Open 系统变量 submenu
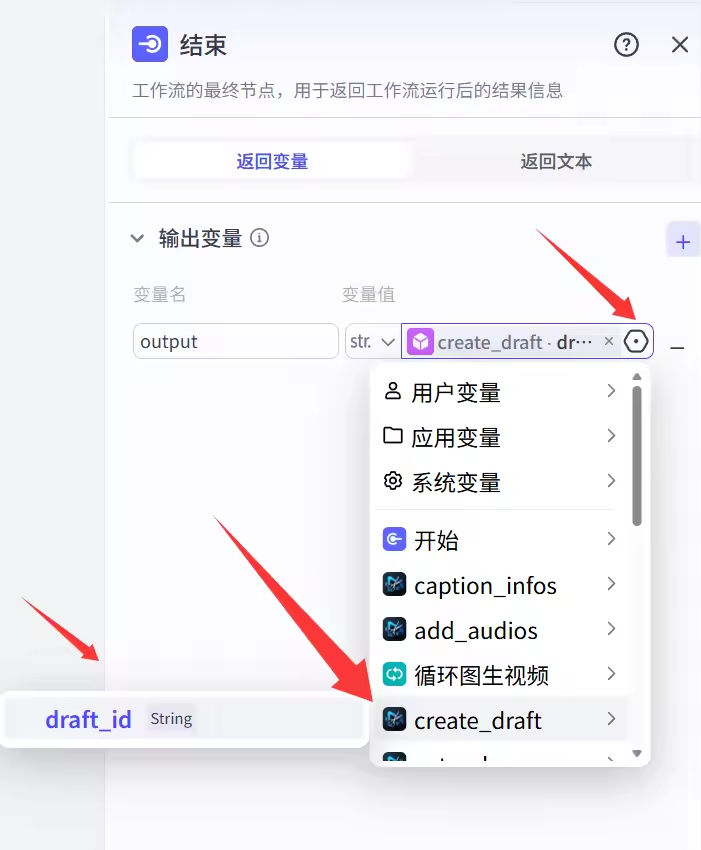This screenshot has height=850, width=701. (610, 482)
